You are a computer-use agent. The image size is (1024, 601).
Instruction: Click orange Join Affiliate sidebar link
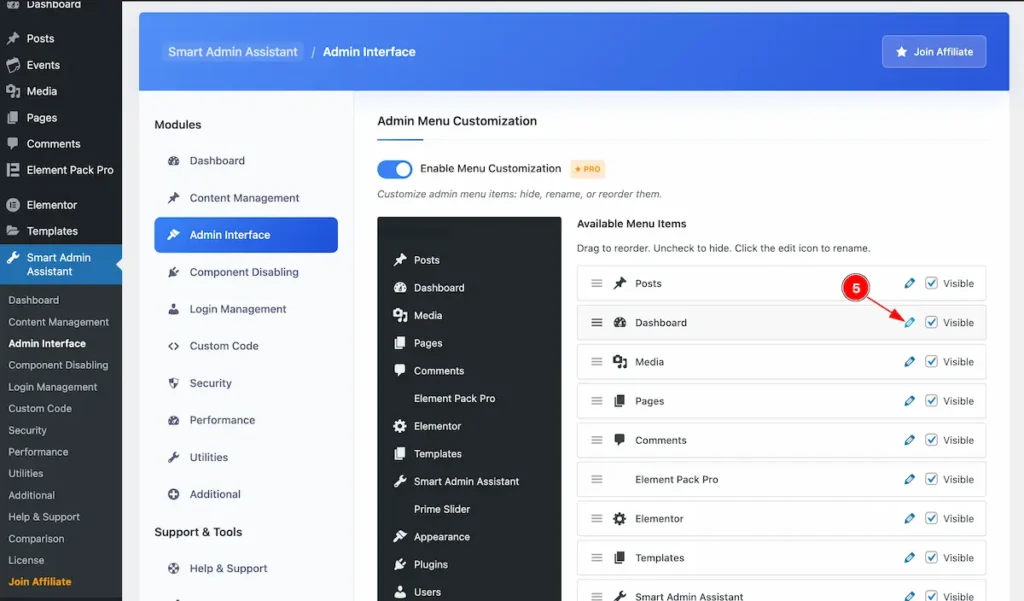point(40,581)
